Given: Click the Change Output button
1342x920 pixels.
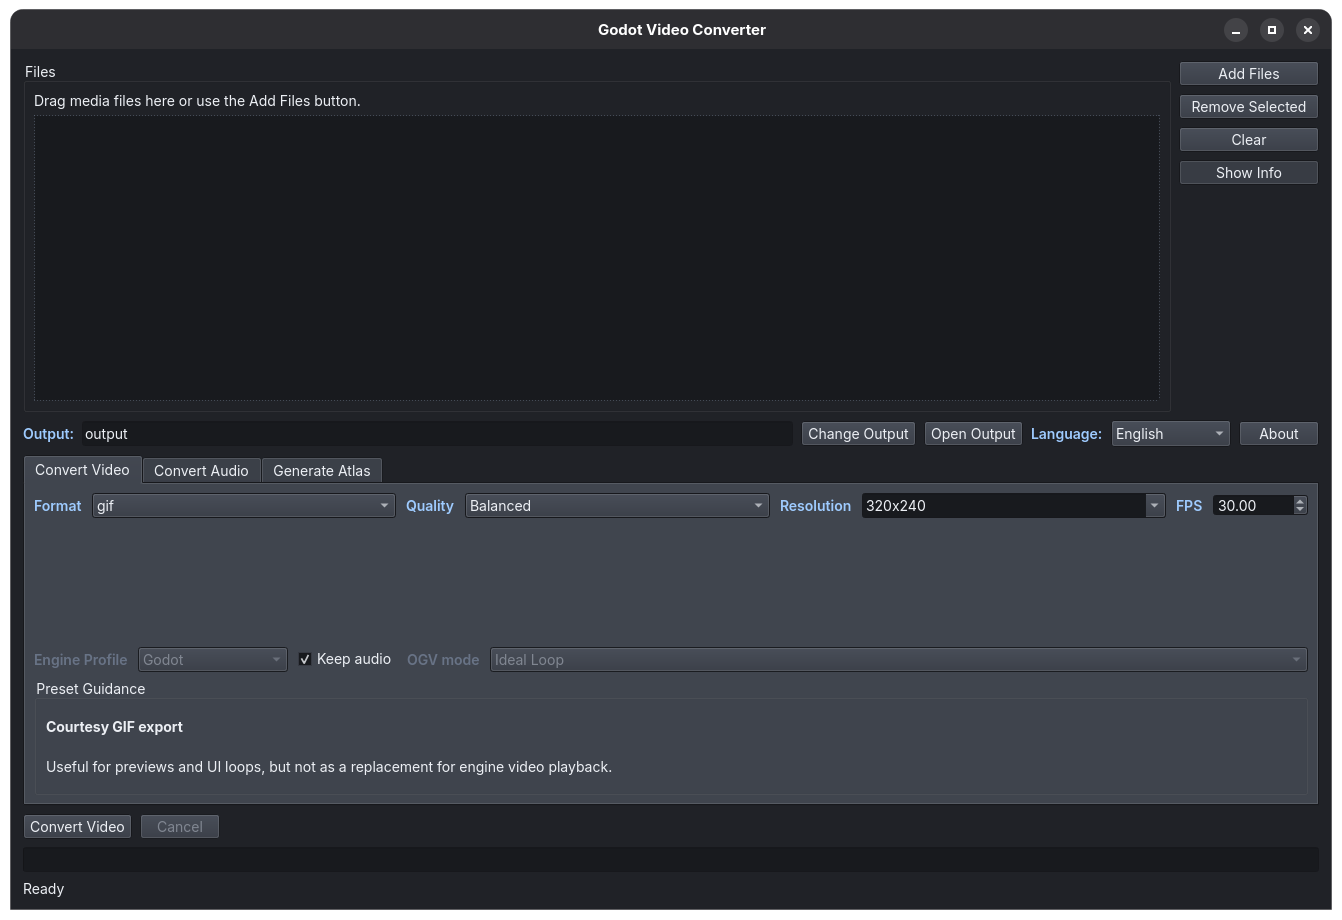Looking at the screenshot, I should pyautogui.click(x=858, y=434).
